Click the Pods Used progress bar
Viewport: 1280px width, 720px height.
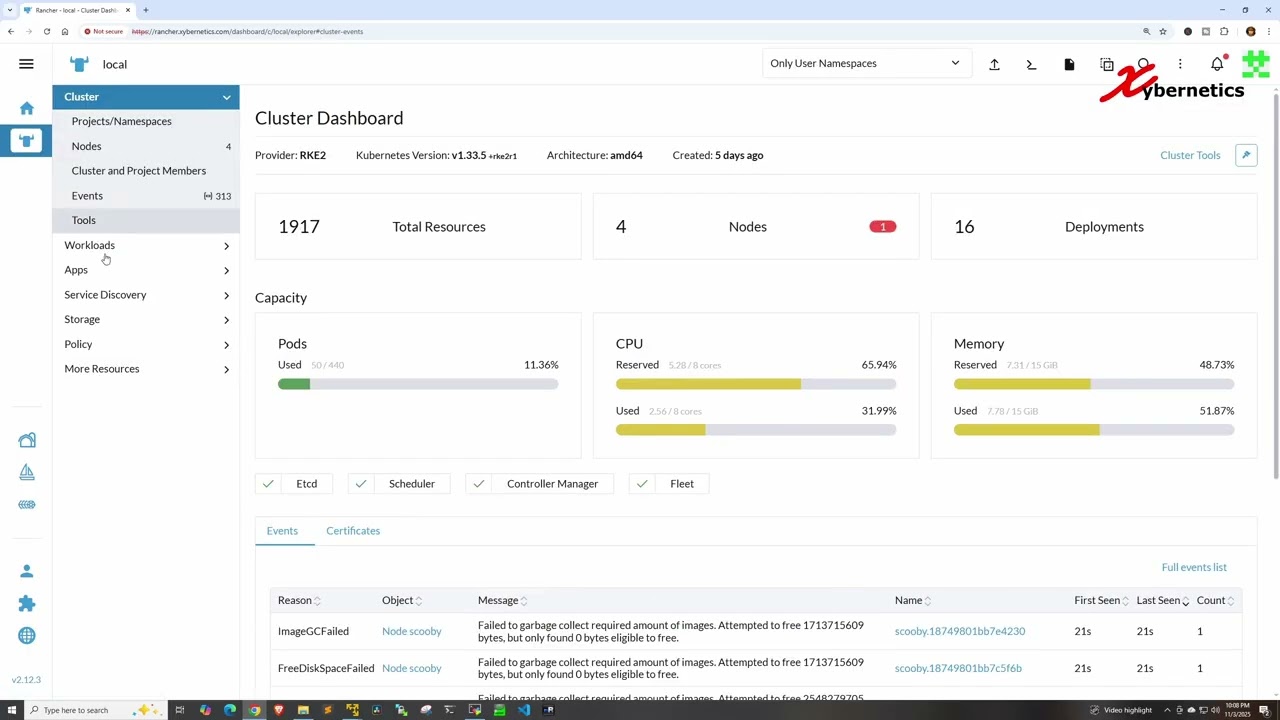coord(418,384)
